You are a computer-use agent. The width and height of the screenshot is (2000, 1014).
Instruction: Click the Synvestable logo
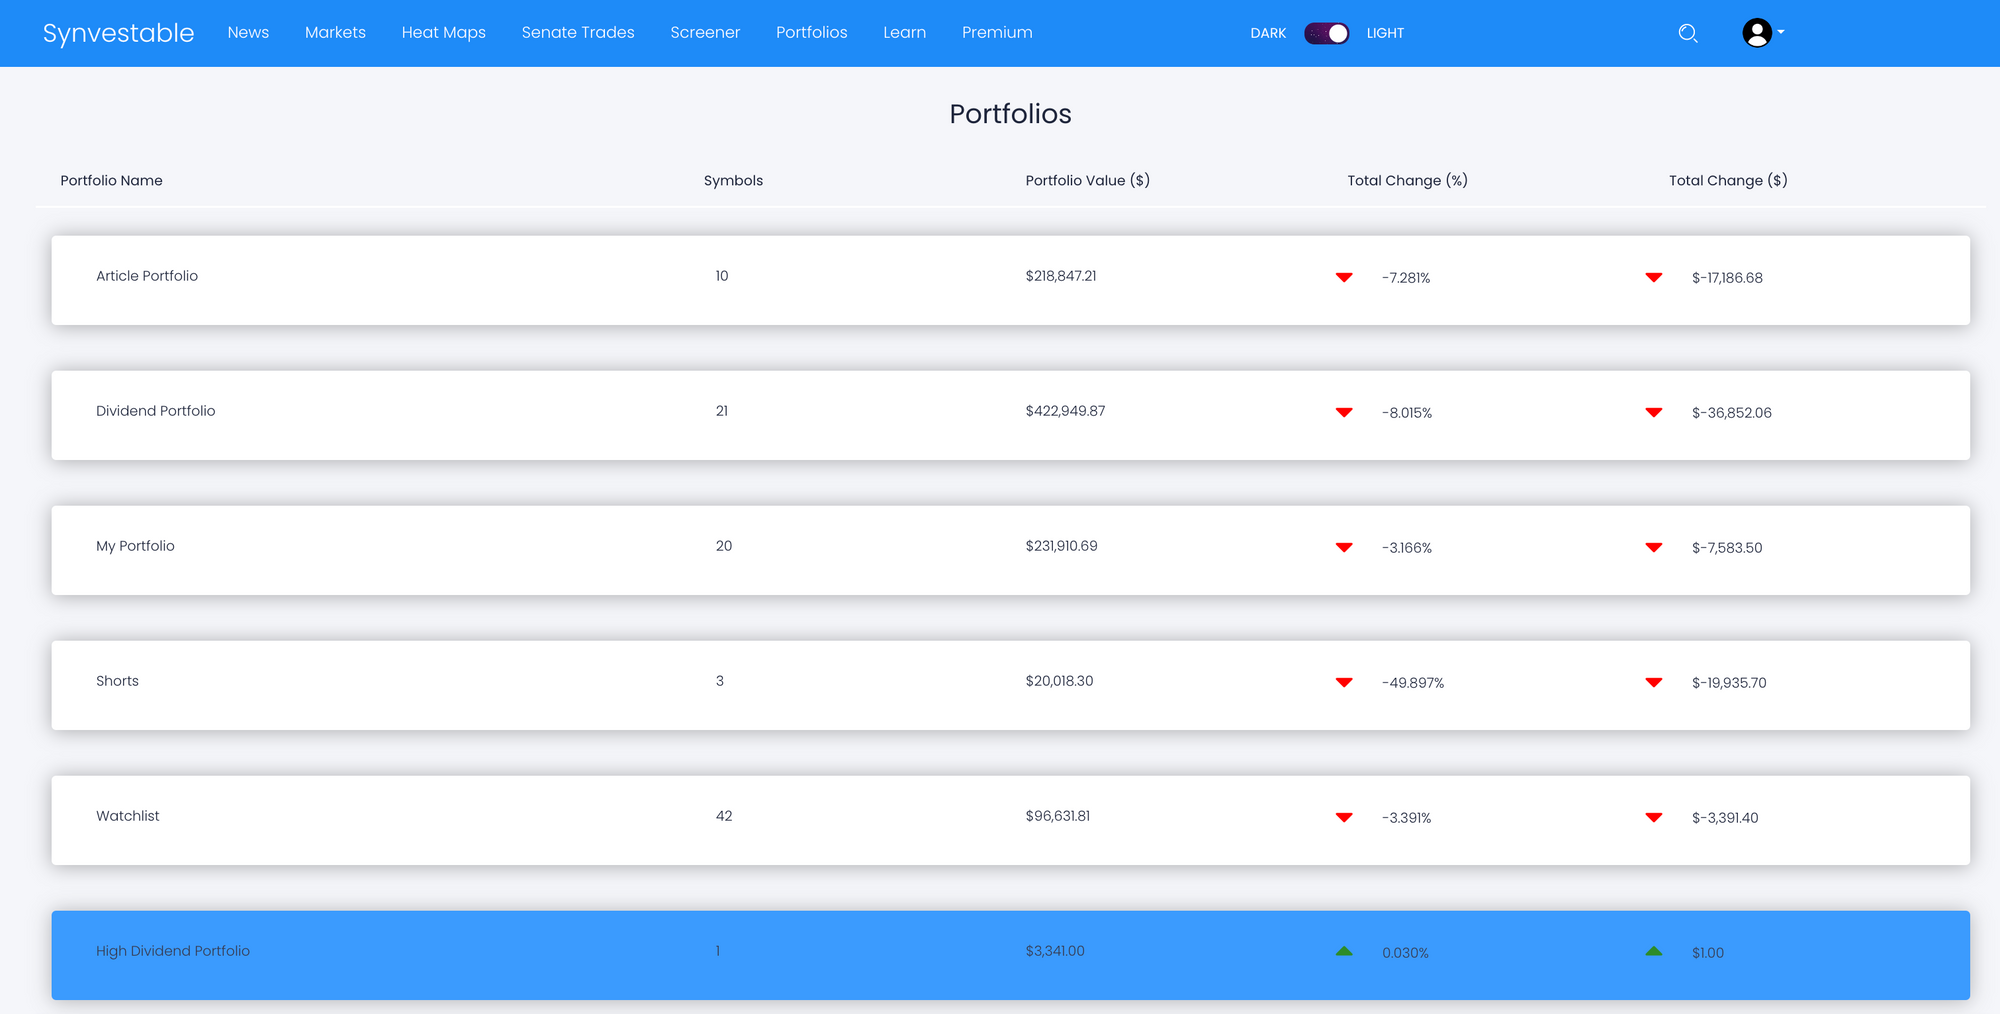coord(118,33)
